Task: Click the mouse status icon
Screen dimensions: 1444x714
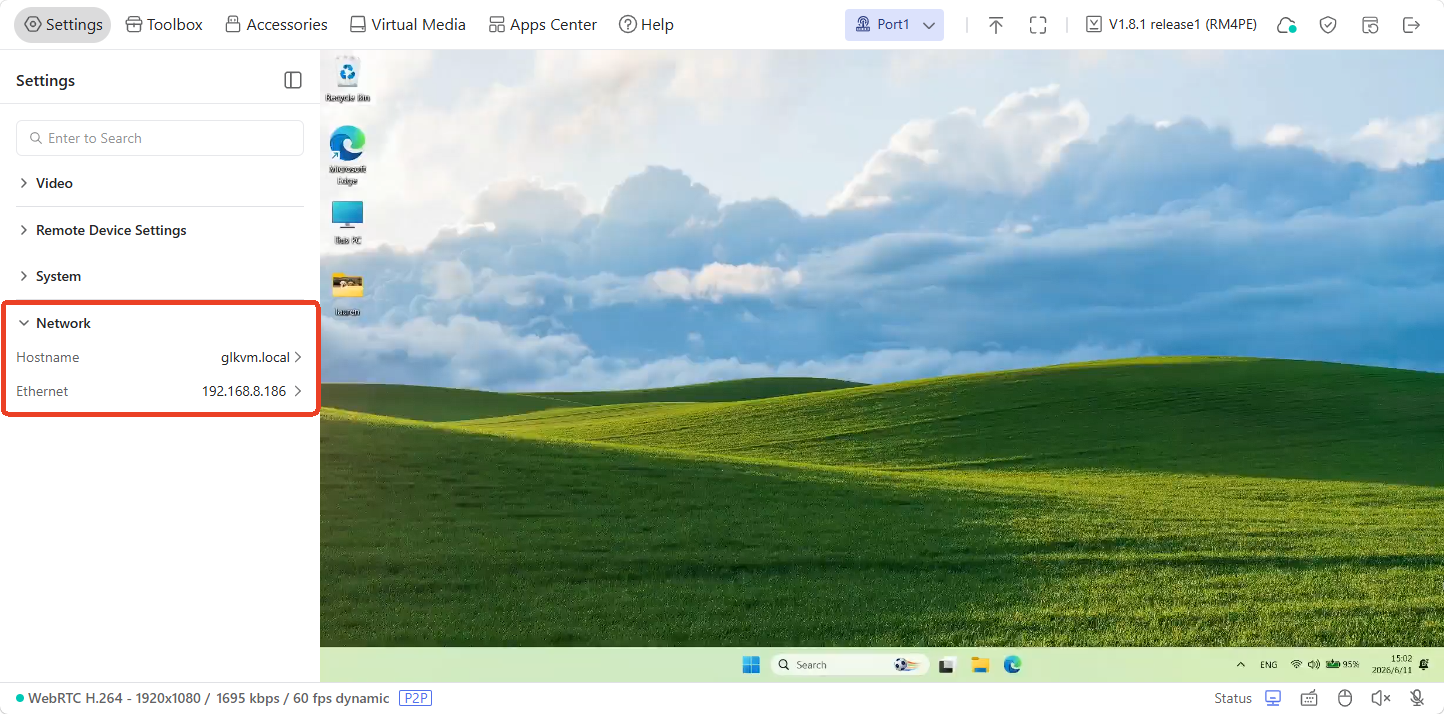Action: click(x=1345, y=698)
